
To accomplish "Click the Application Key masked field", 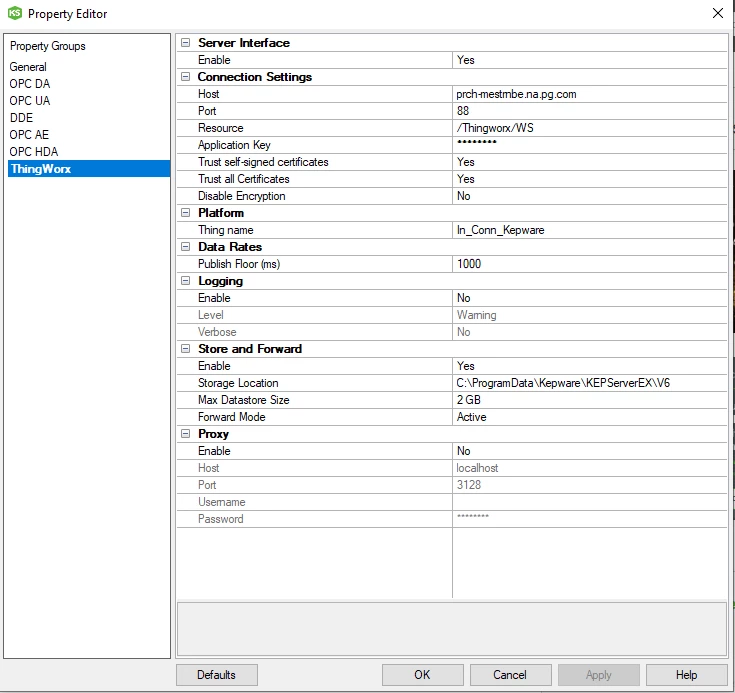I will point(590,145).
